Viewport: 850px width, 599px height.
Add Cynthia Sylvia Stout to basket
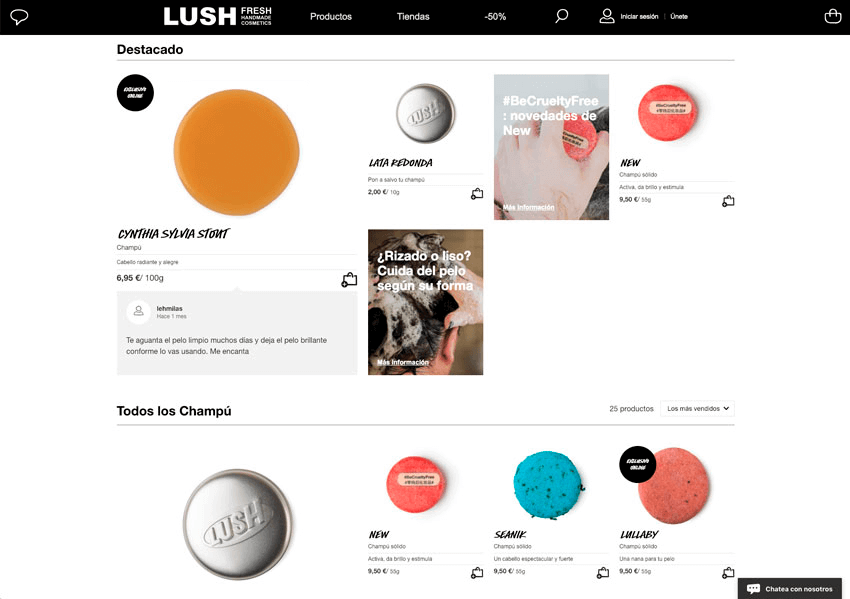349,279
